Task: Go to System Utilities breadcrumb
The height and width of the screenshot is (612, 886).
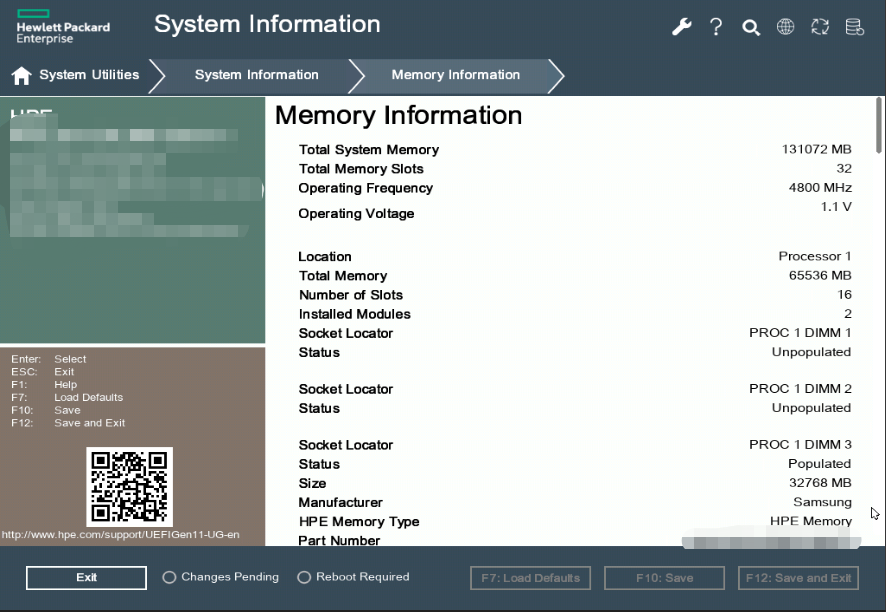Action: [88, 75]
